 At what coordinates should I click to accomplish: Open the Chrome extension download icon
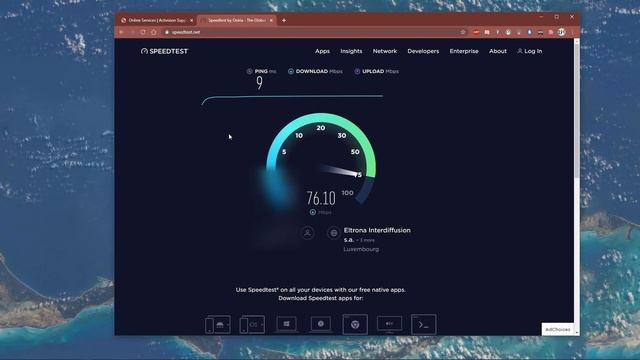pyautogui.click(x=355, y=324)
